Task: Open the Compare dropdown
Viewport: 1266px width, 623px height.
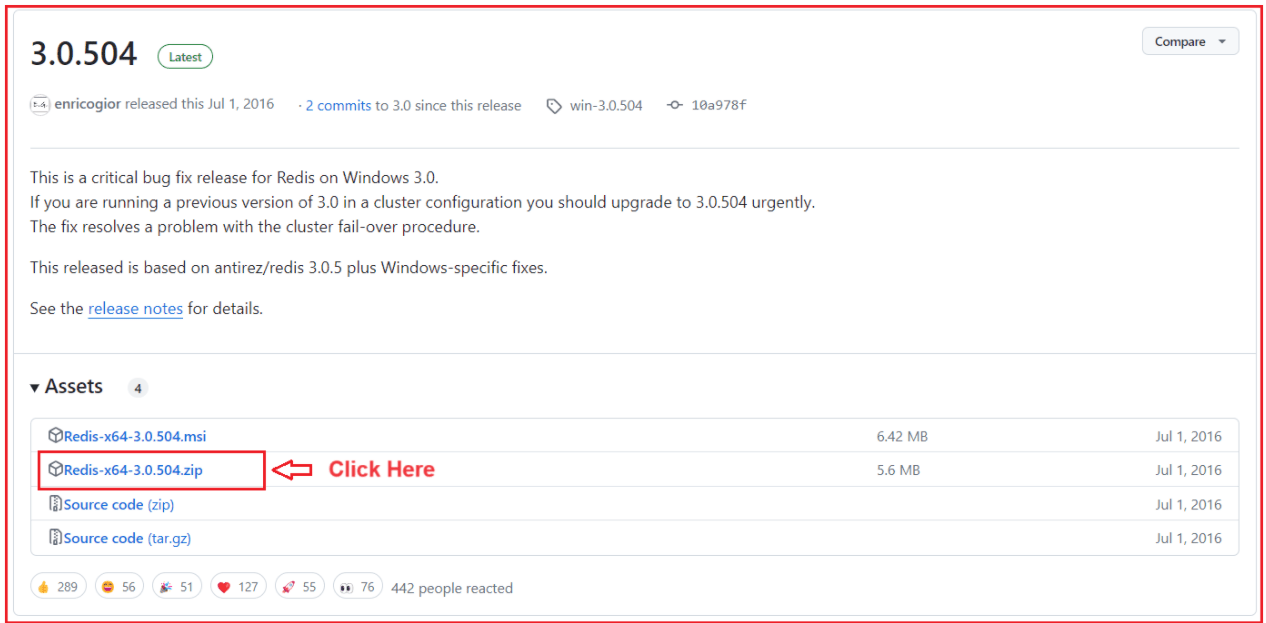Action: 1190,41
